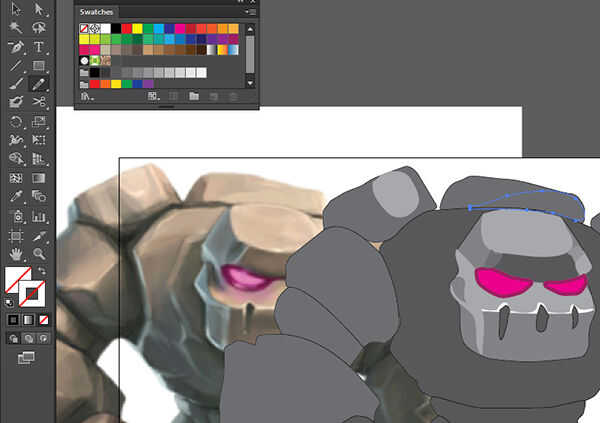Open the Show Swatch Kinds menu
The image size is (600, 423).
coord(153,96)
